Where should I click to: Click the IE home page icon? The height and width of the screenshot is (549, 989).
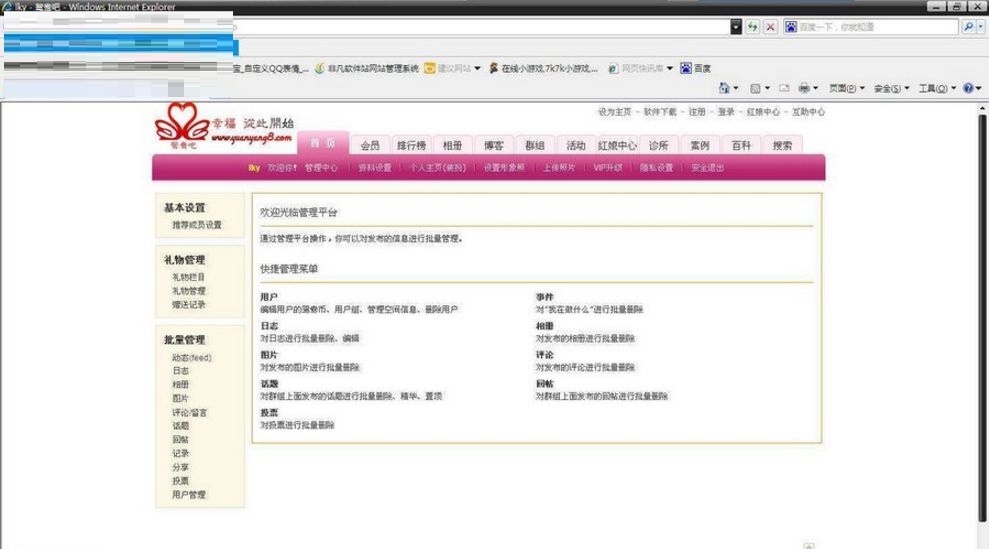[725, 88]
